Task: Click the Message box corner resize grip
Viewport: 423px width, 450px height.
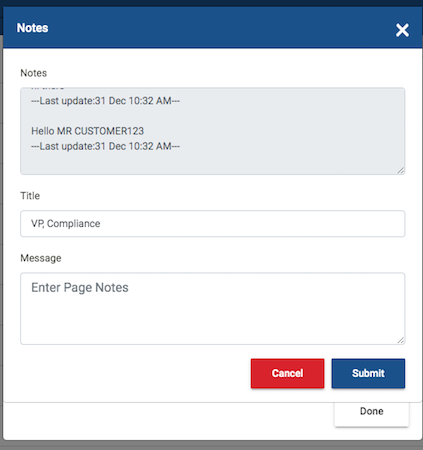Action: 401,340
